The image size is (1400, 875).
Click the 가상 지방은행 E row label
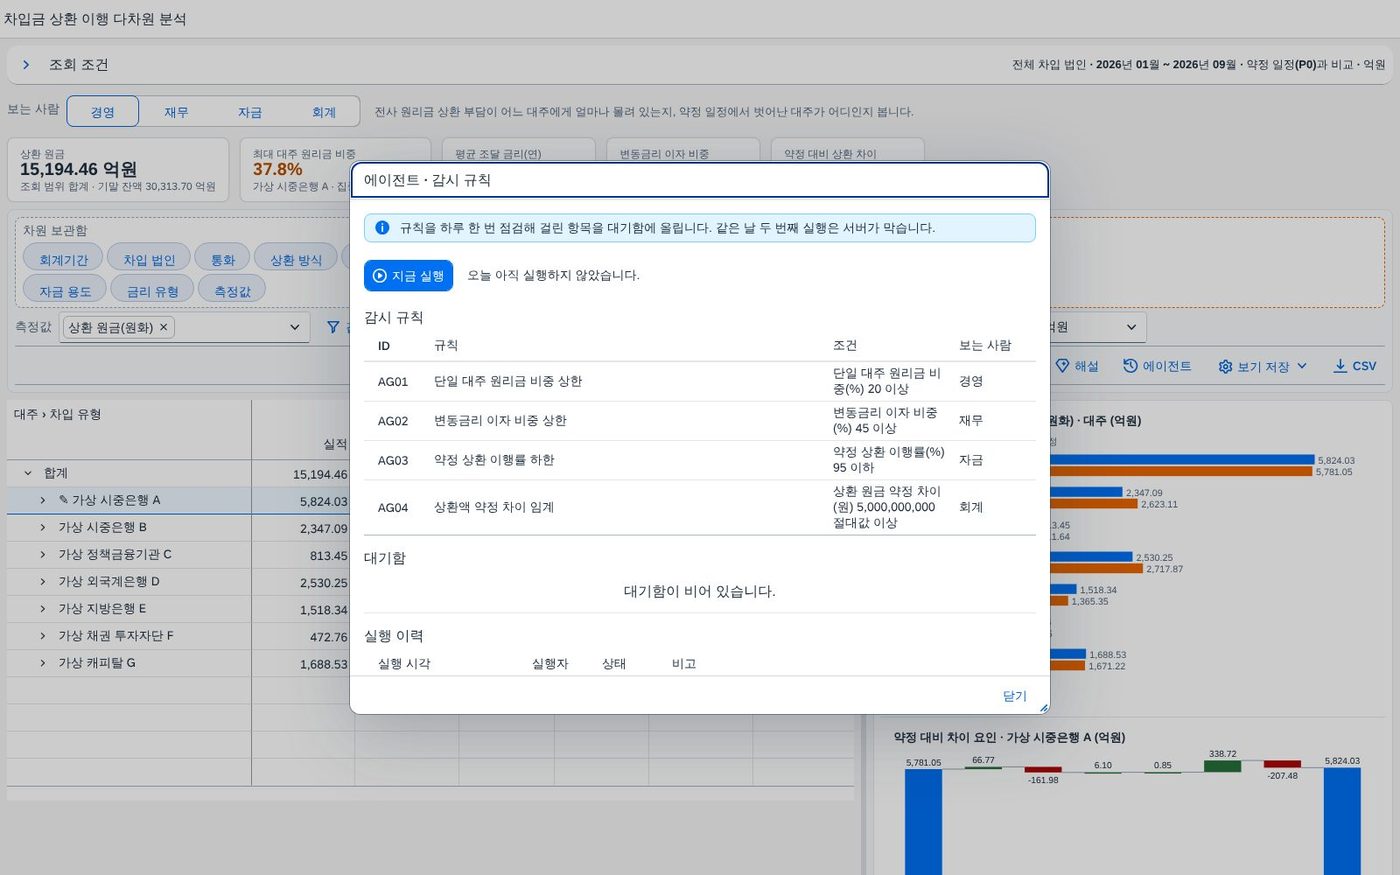102,608
